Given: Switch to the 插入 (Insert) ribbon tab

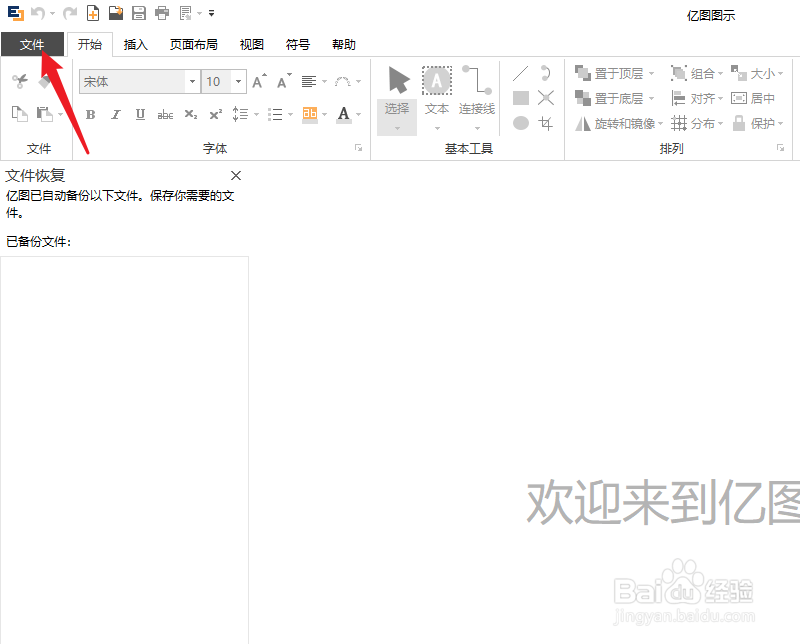Looking at the screenshot, I should pyautogui.click(x=136, y=44).
